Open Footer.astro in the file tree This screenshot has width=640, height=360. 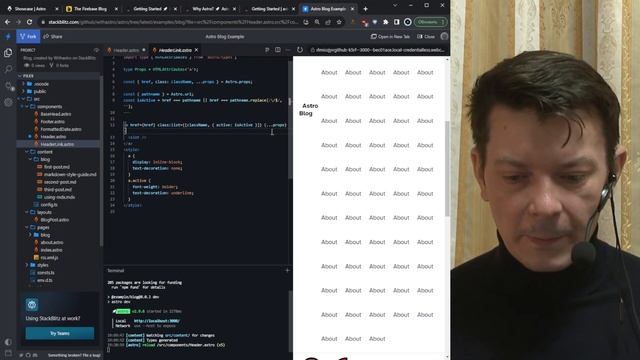tap(52, 122)
